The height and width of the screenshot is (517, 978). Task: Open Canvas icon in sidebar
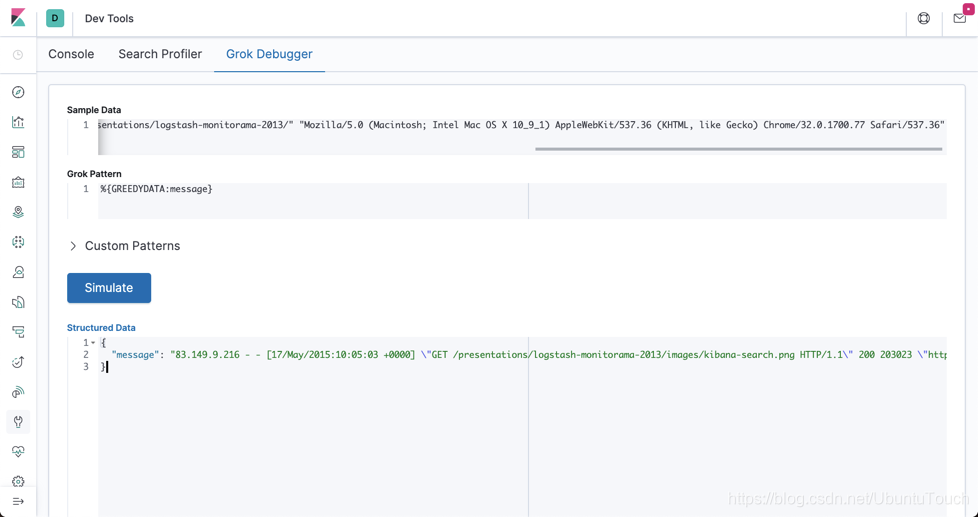click(x=18, y=182)
